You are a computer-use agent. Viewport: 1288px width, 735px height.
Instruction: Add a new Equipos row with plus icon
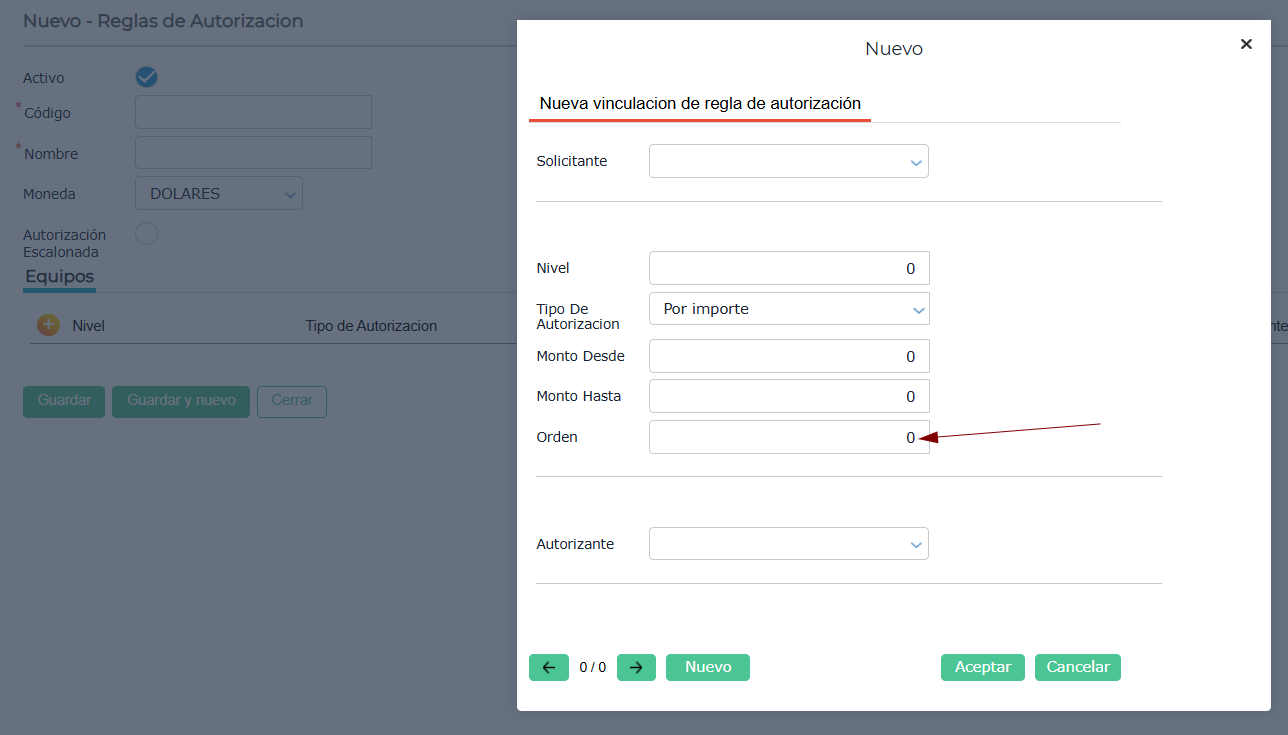(x=48, y=325)
